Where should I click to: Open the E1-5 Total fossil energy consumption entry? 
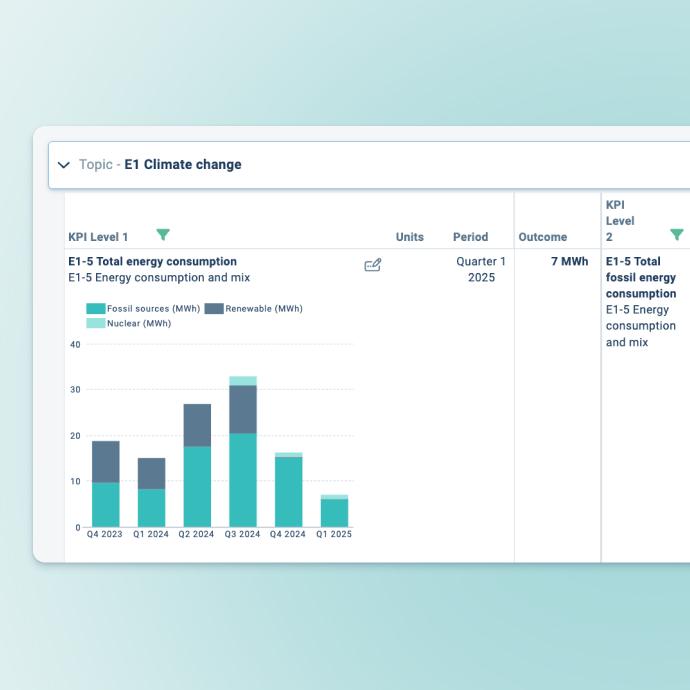pos(640,278)
